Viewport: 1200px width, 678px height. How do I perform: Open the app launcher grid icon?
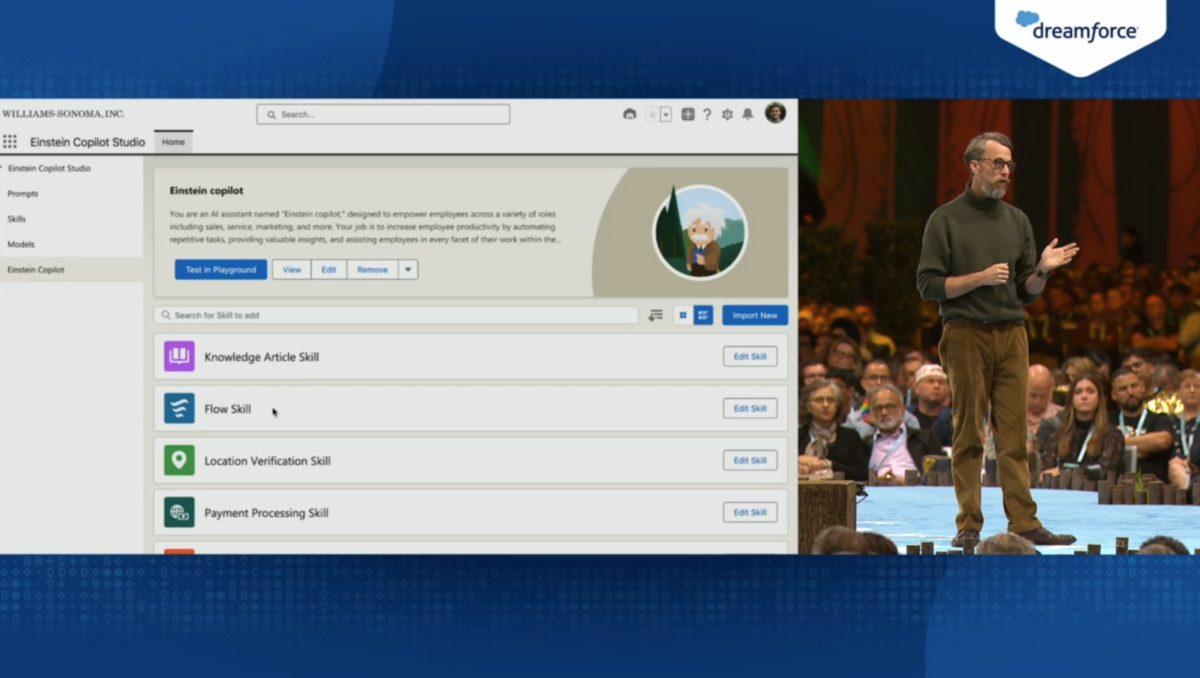(x=10, y=142)
